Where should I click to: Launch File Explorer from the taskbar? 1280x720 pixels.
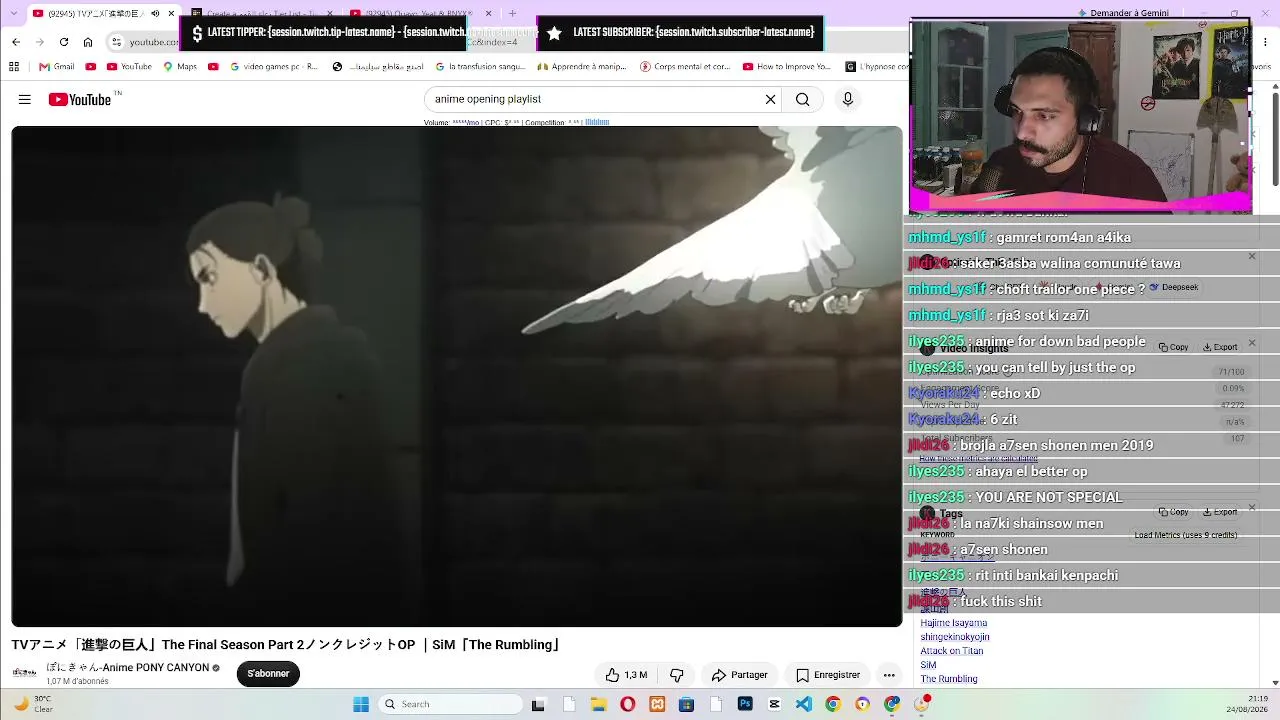pos(598,704)
